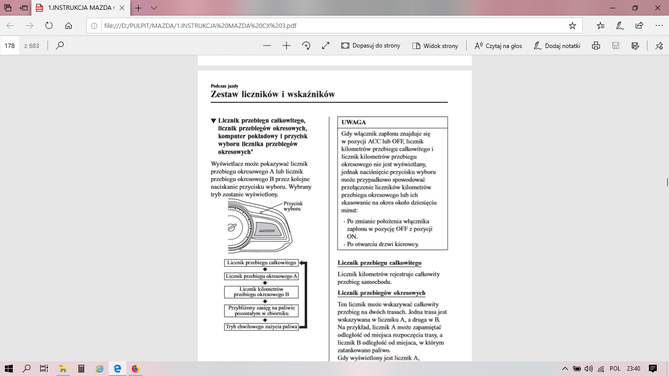Click the zoom out minus icon

point(267,46)
